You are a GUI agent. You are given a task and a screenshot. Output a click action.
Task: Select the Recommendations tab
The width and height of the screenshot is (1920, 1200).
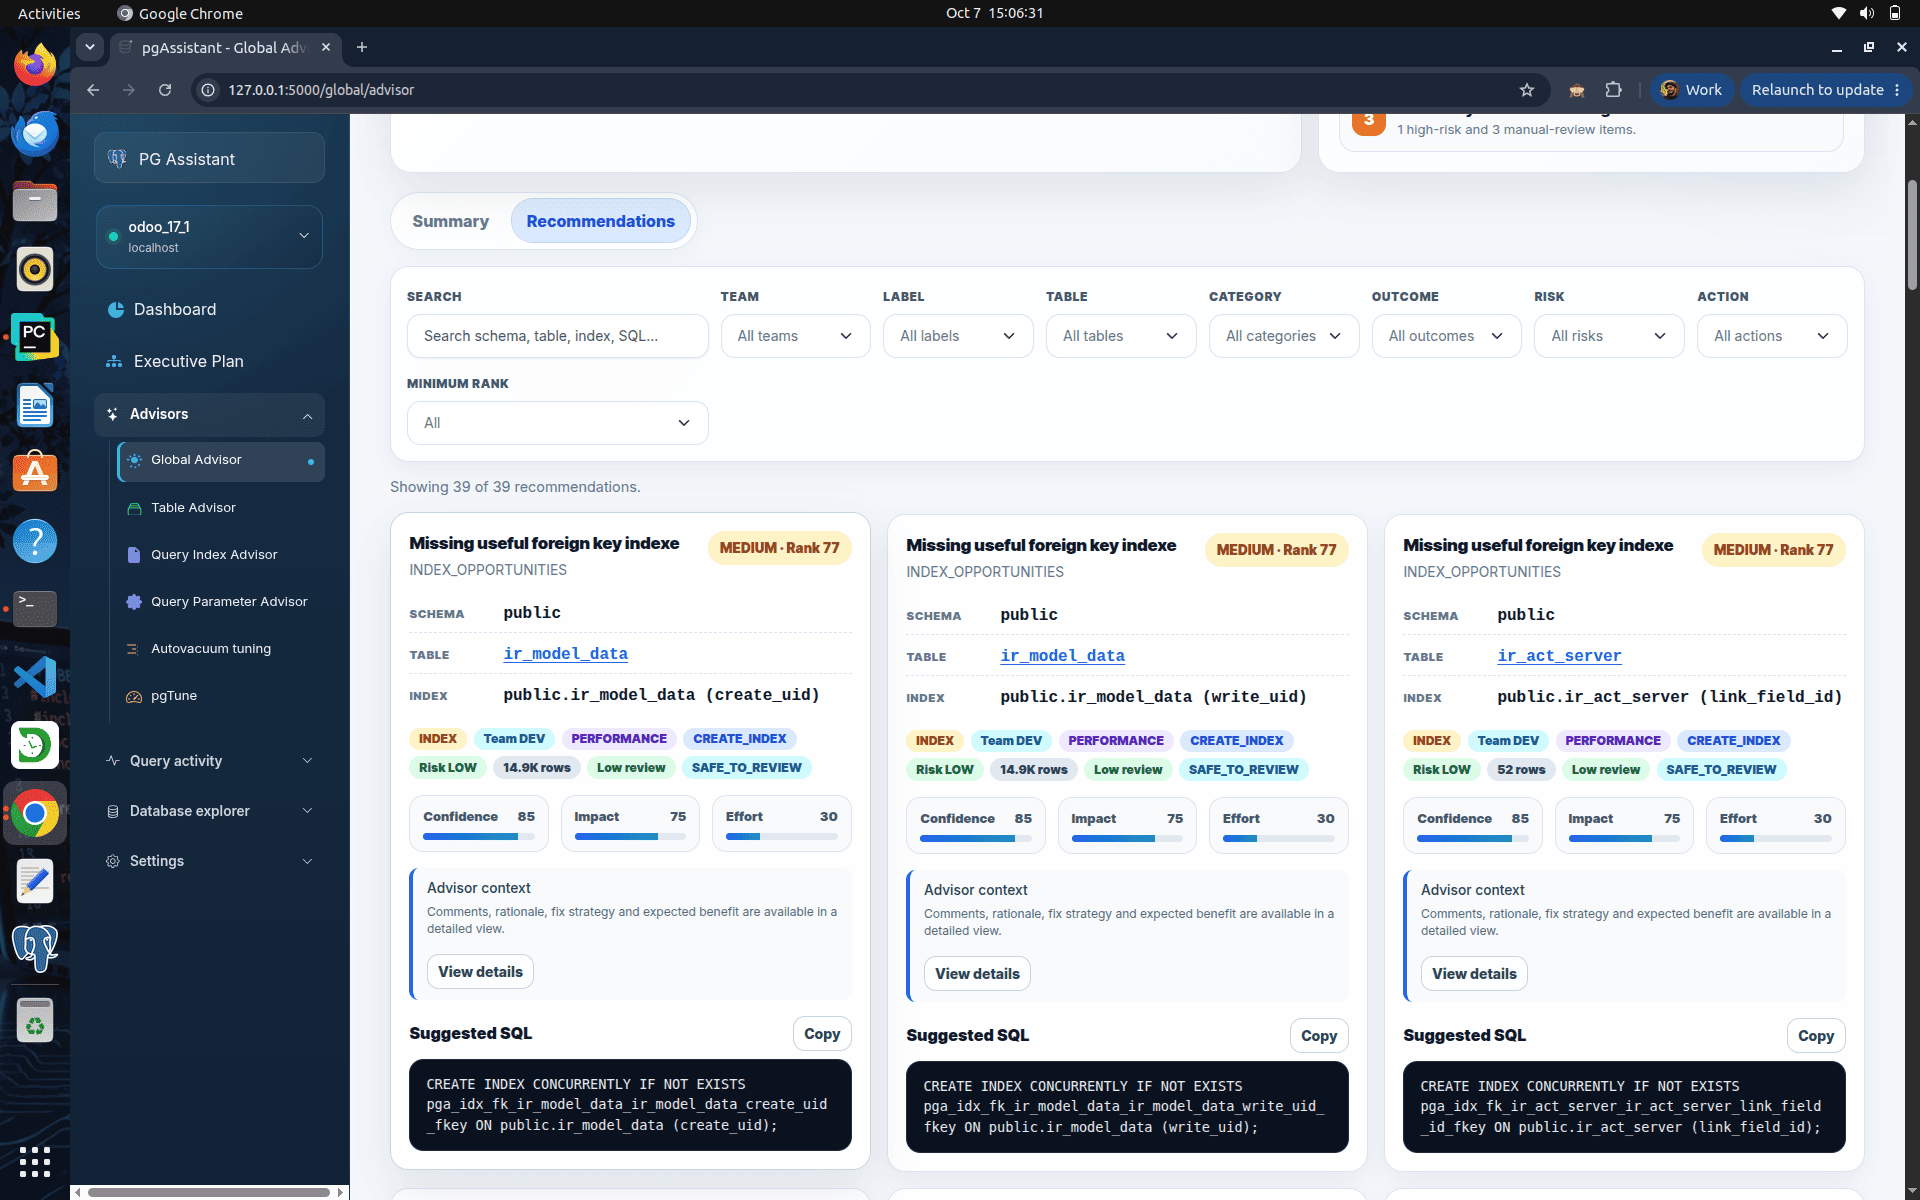(x=601, y=221)
